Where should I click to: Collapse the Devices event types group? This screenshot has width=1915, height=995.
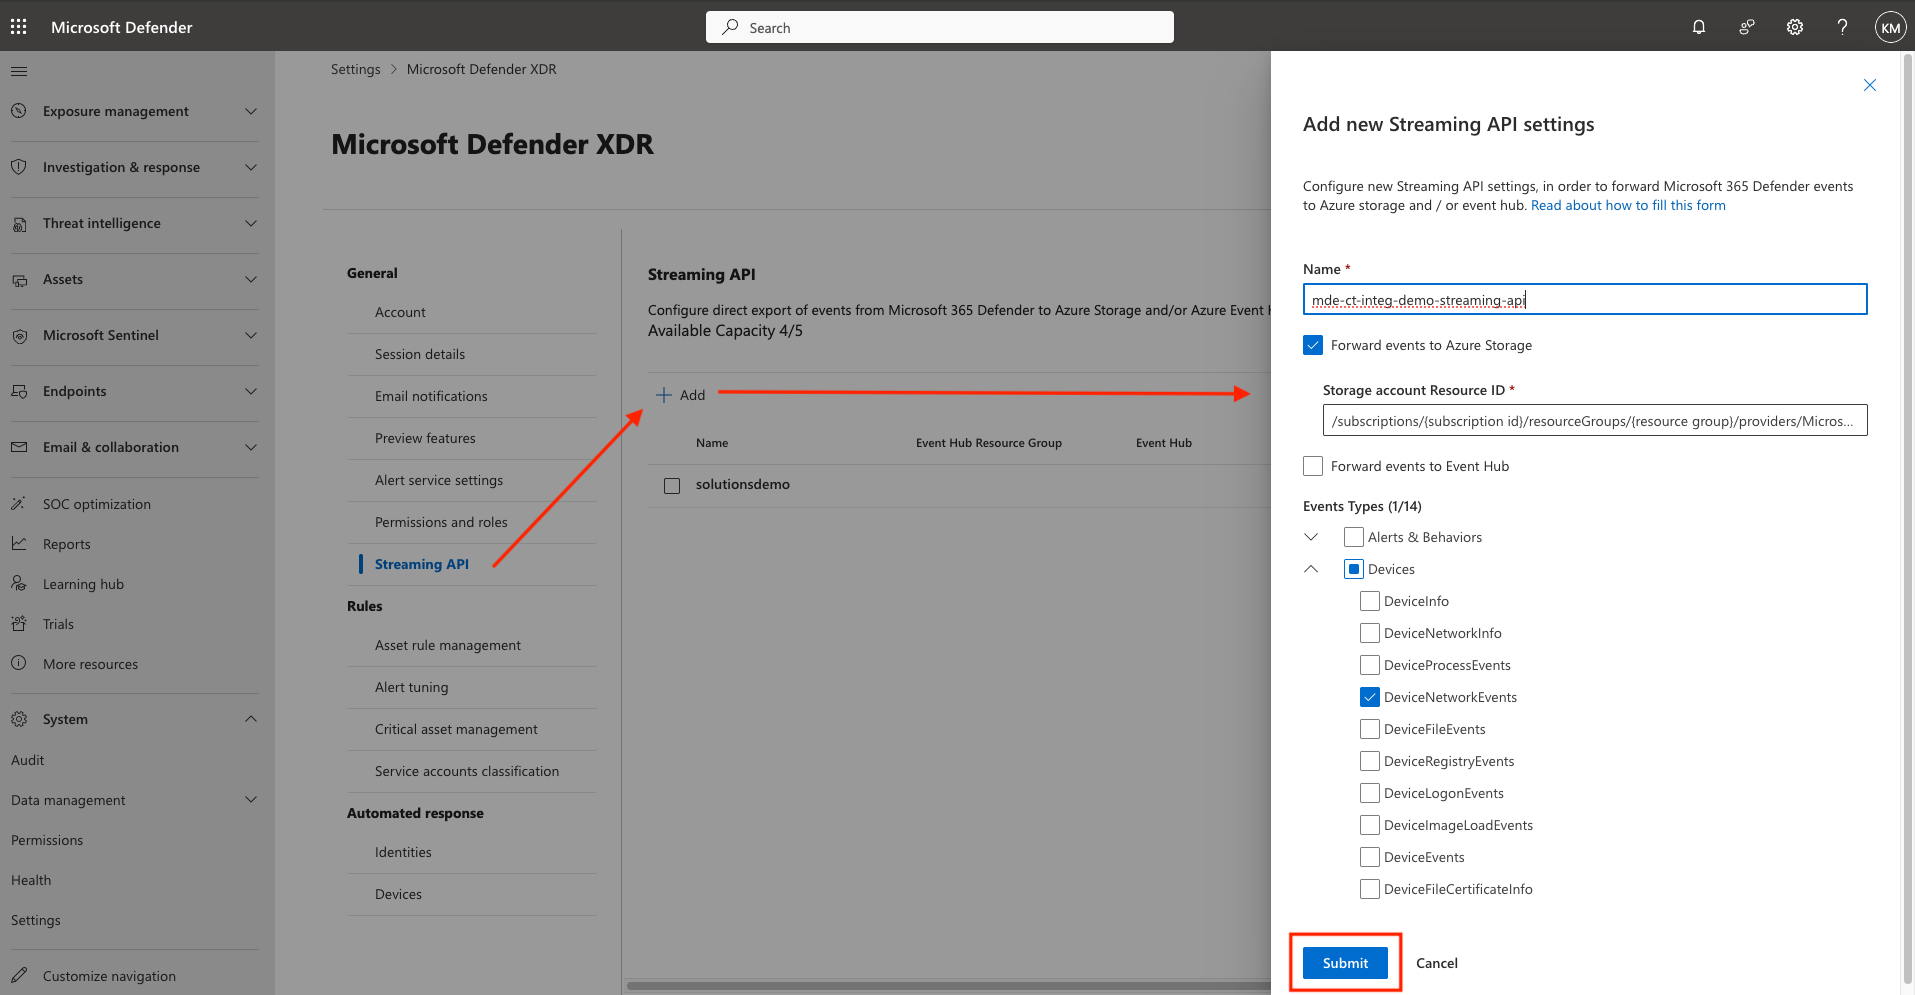point(1311,569)
